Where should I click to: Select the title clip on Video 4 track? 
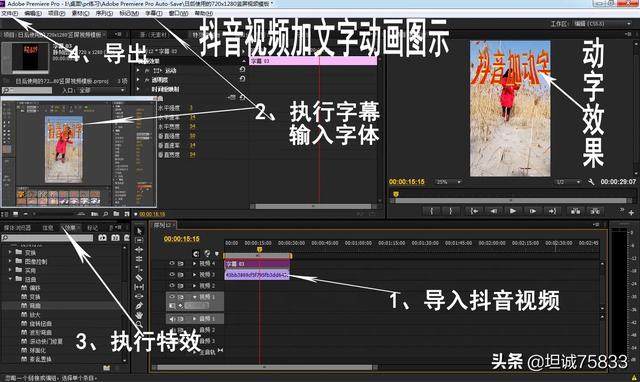tap(257, 264)
